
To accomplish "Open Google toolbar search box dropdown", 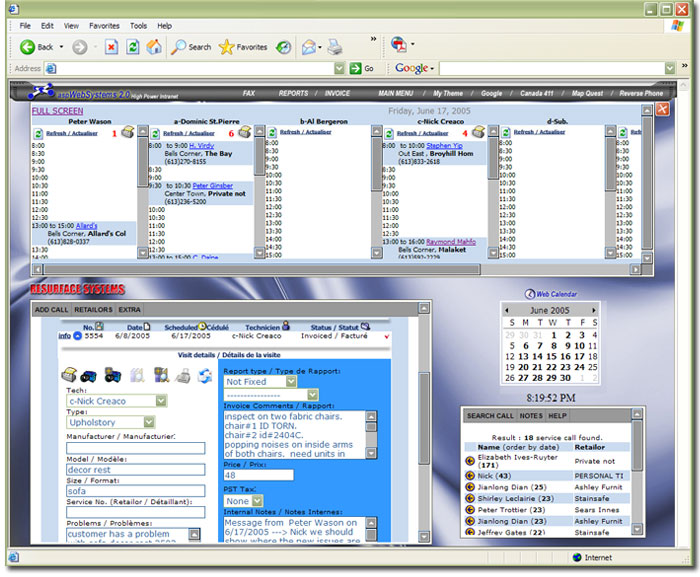I will click(670, 68).
